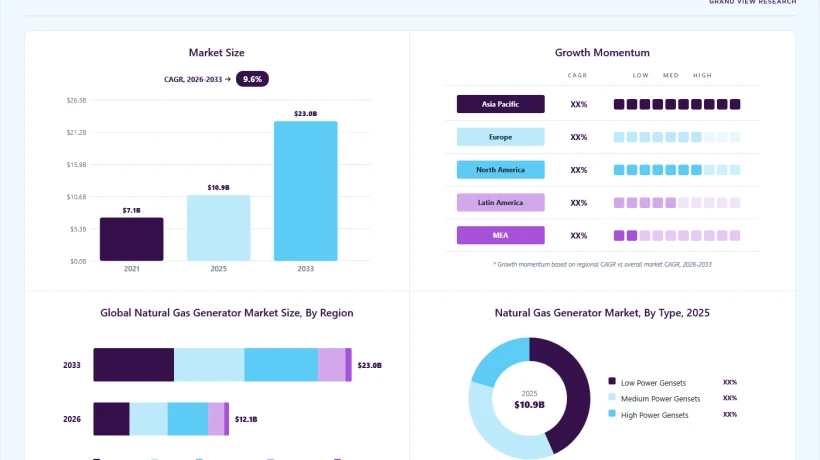Click the Growth Momentum title
The width and height of the screenshot is (820, 460).
tap(602, 53)
